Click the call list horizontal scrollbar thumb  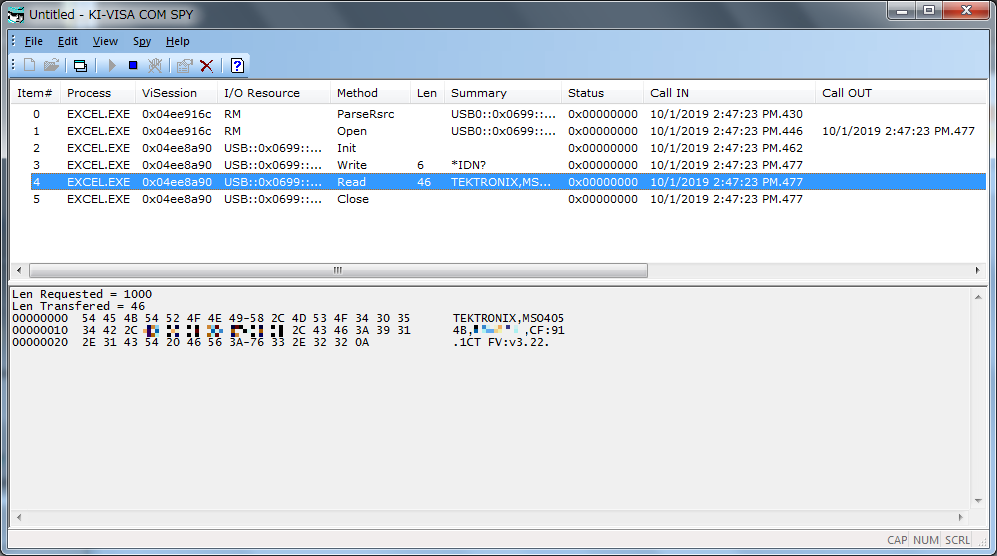point(338,271)
